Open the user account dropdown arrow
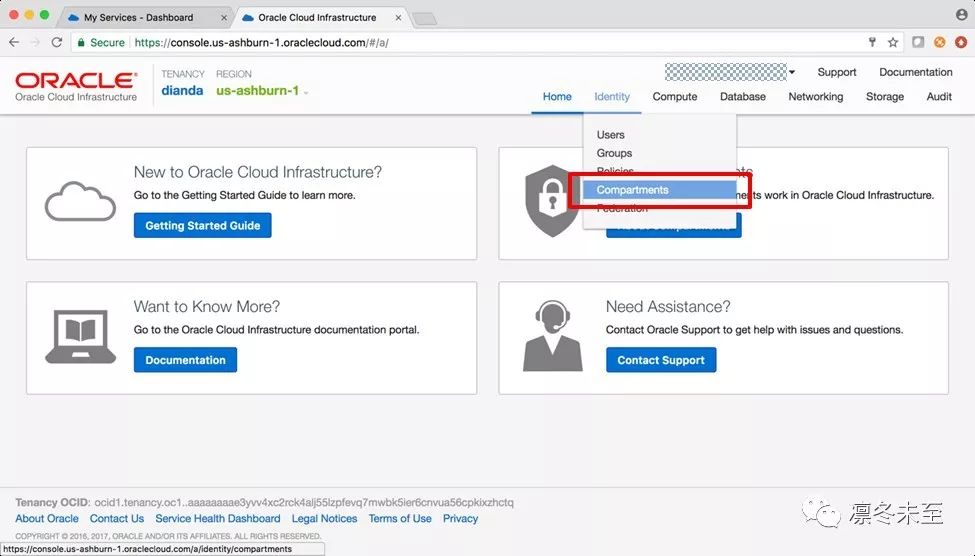975x556 pixels. point(792,72)
